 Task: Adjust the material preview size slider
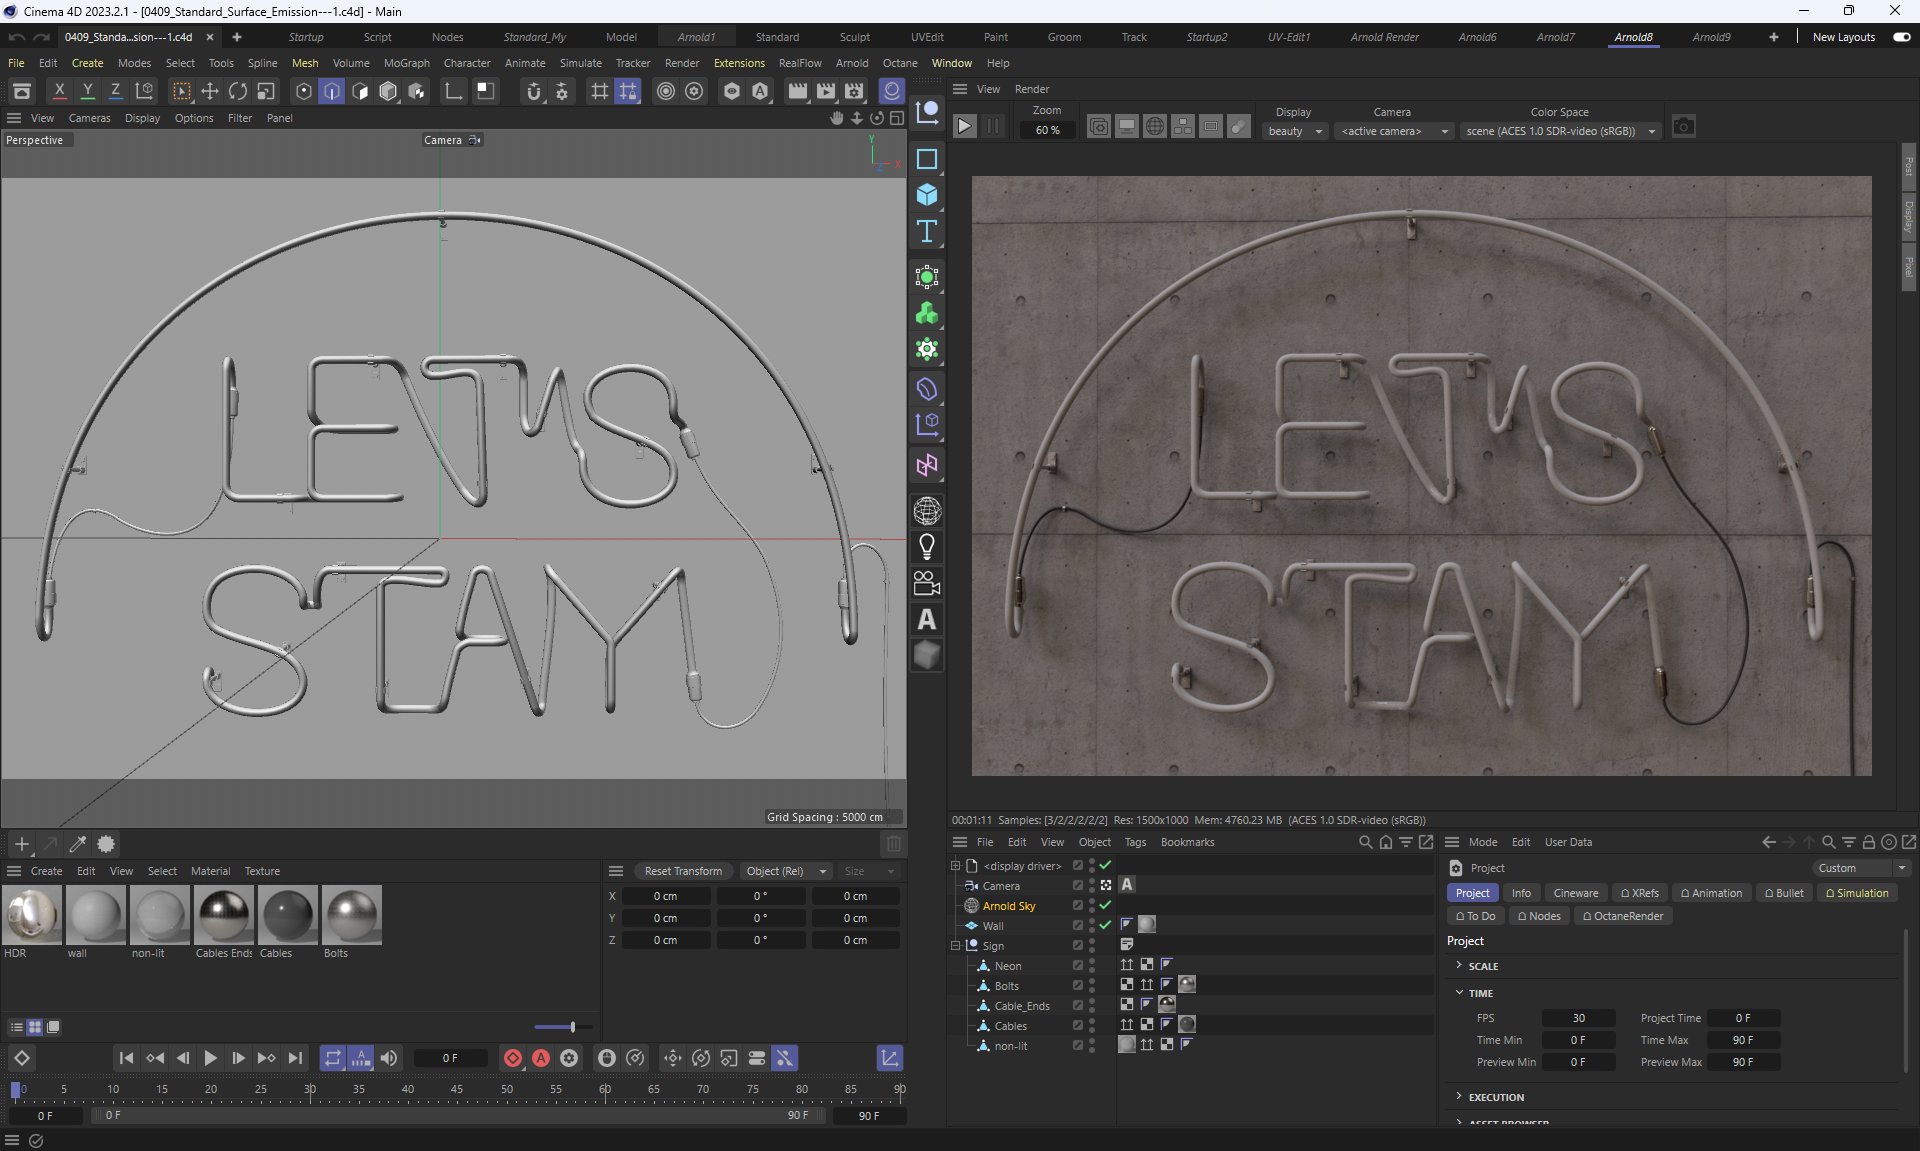(x=572, y=1027)
